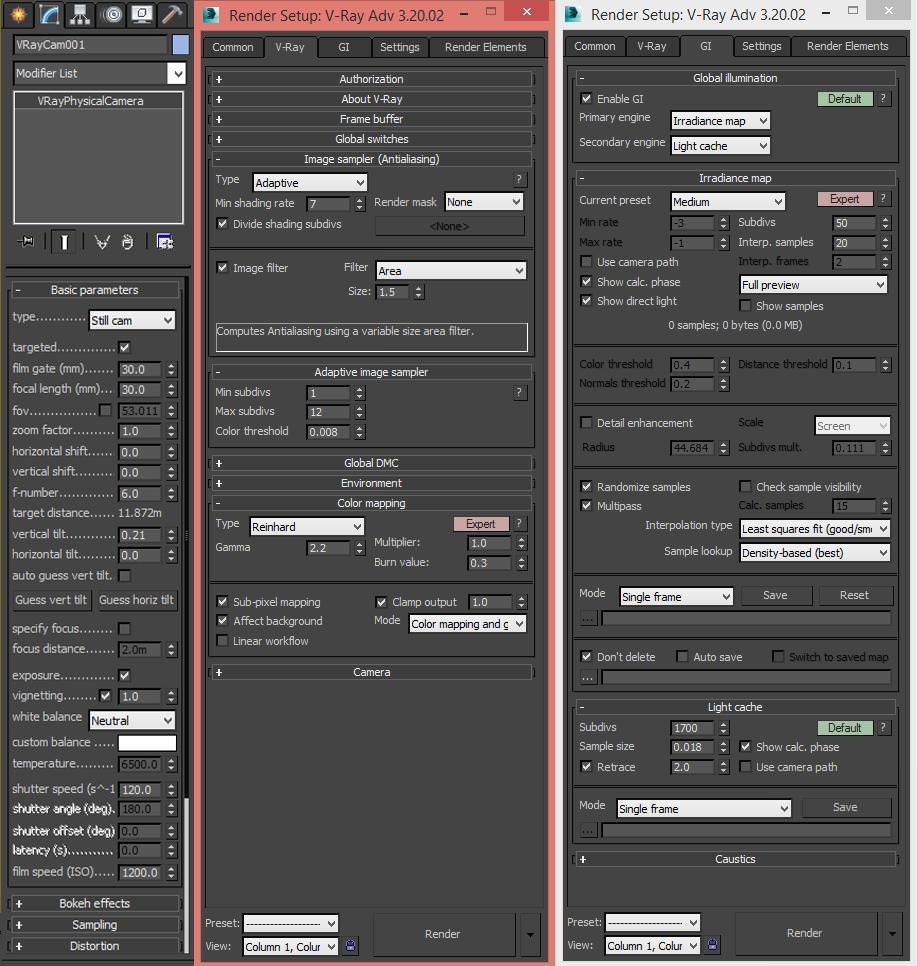
Task: Uncheck the Image filter checkbox
Action: pyautogui.click(x=223, y=268)
